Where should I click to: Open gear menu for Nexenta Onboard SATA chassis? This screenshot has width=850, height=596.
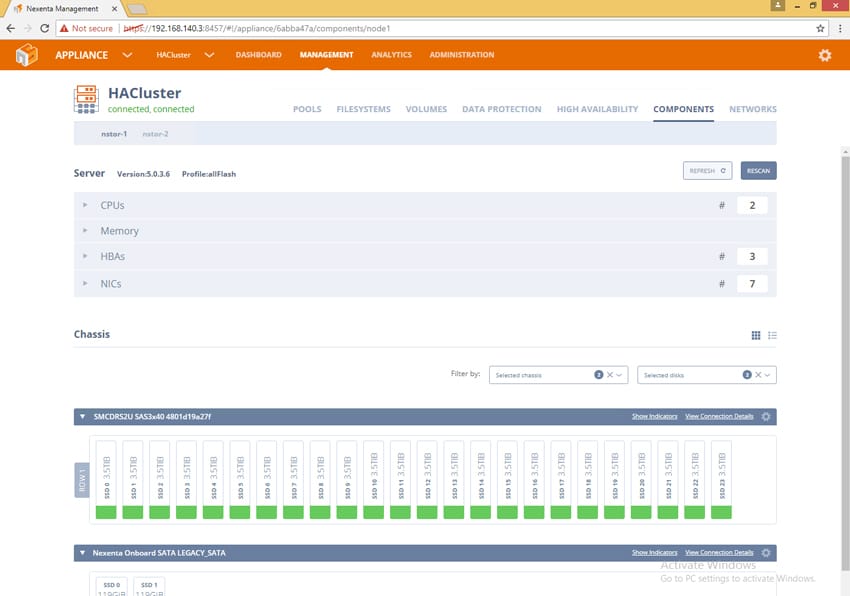coord(765,553)
